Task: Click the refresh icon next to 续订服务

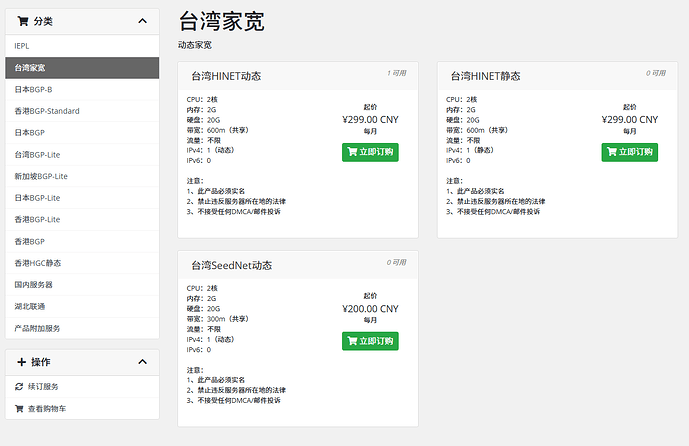Action: tap(19, 387)
